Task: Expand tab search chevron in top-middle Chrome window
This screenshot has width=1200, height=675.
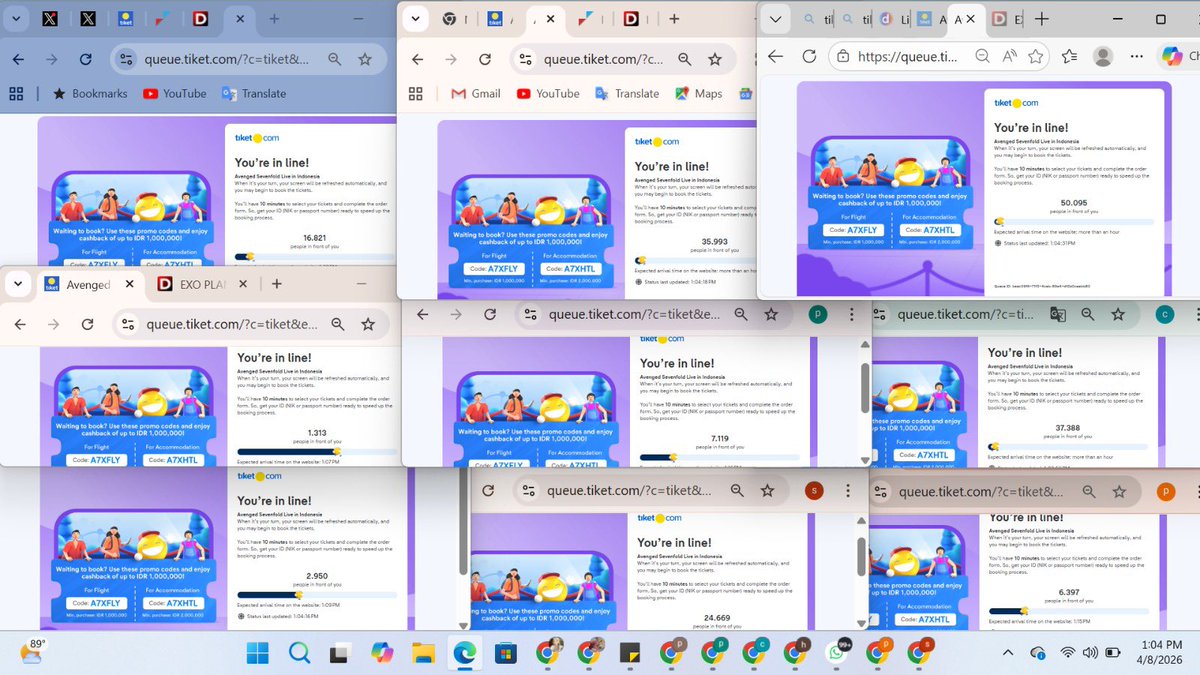Action: pyautogui.click(x=416, y=18)
